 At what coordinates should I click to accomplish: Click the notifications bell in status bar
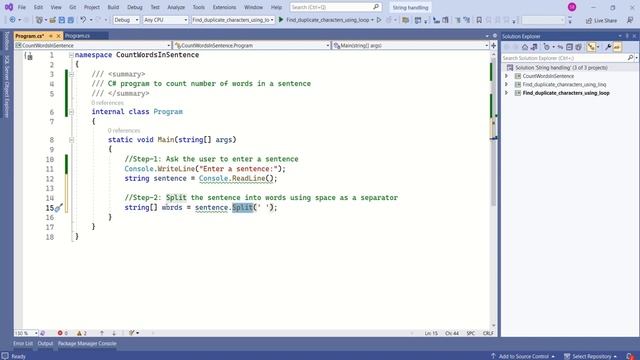point(630,356)
